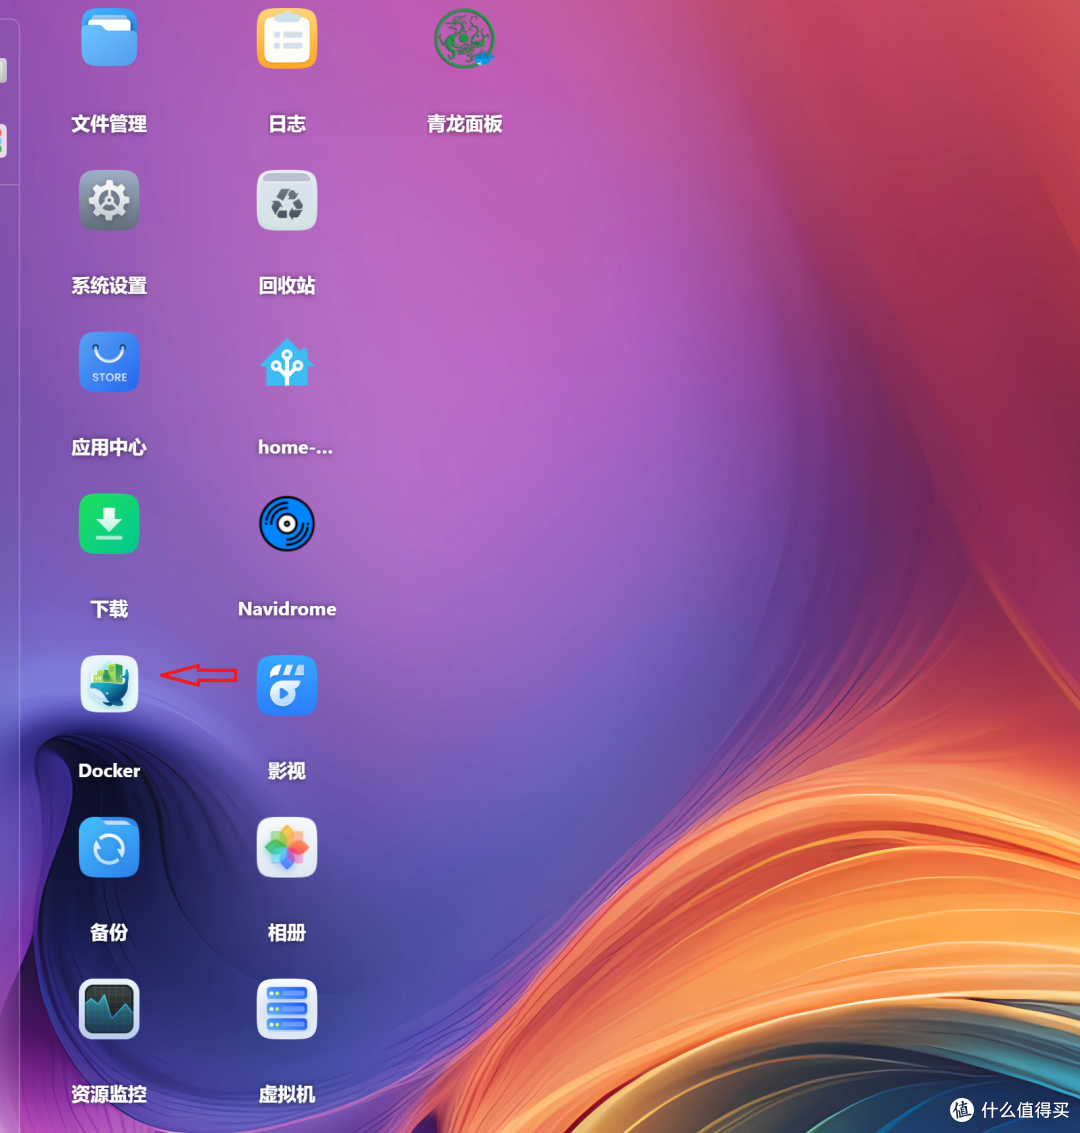This screenshot has height=1133, width=1080.
Task: Open 系统设置 system settings
Action: pyautogui.click(x=109, y=200)
